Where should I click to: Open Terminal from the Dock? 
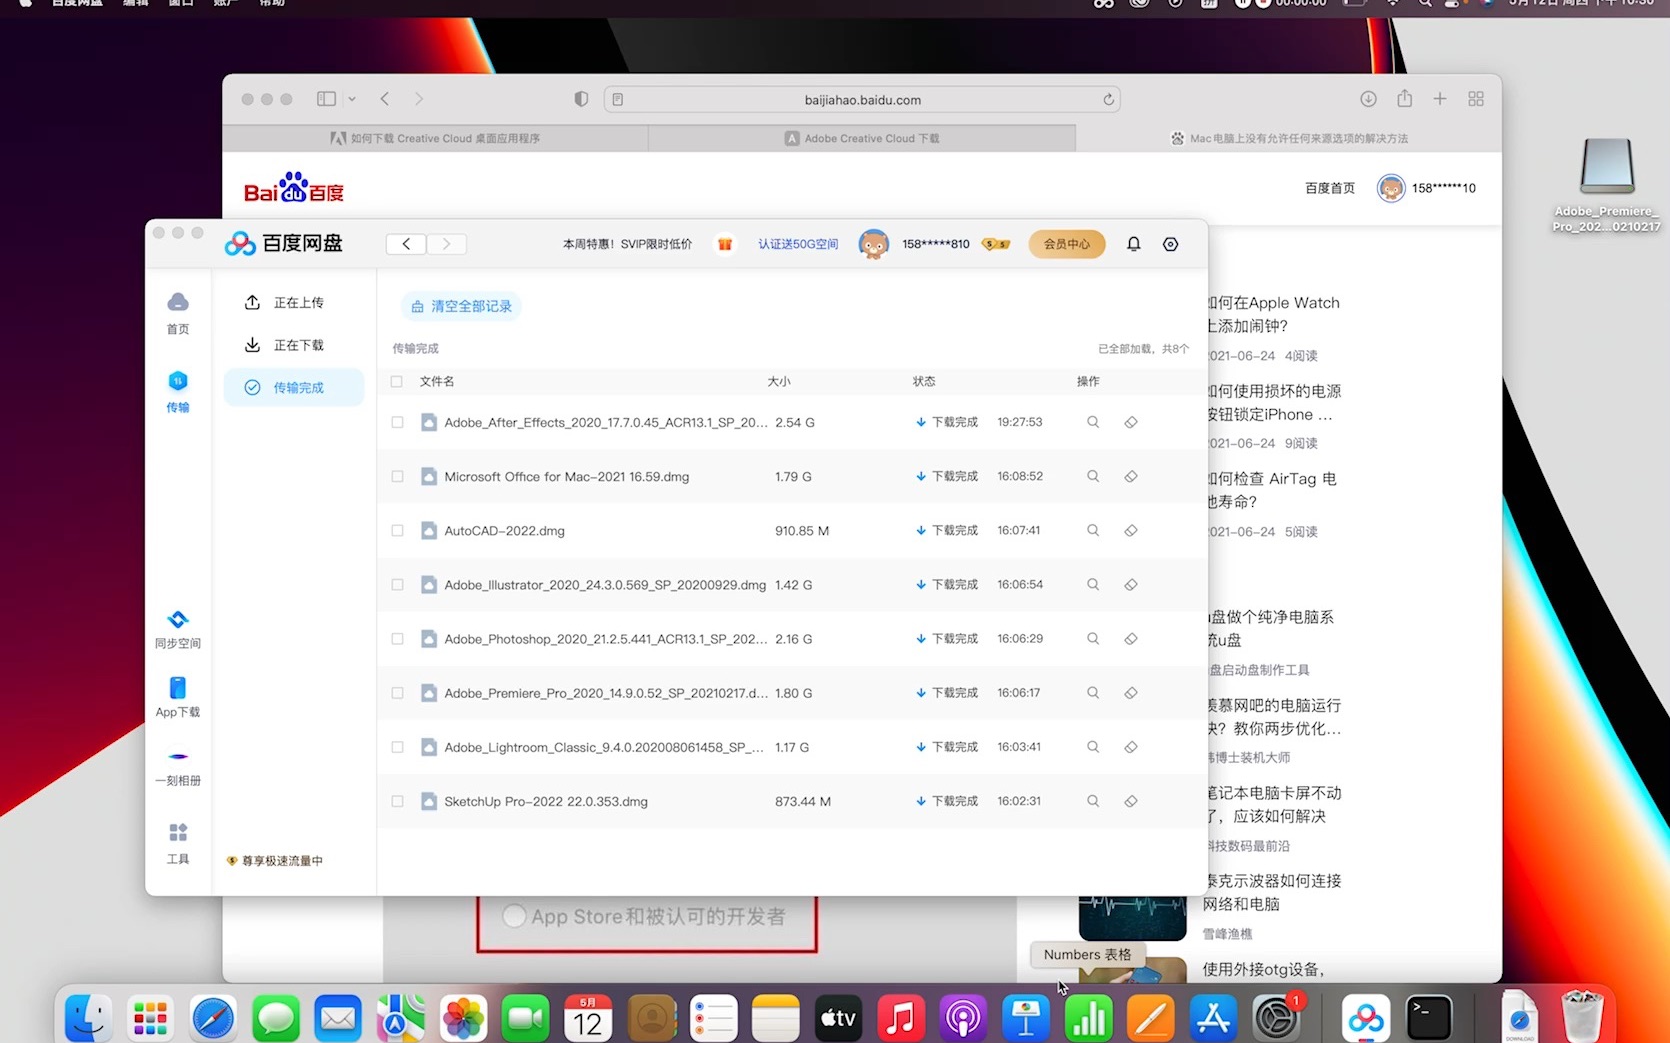click(1431, 1016)
